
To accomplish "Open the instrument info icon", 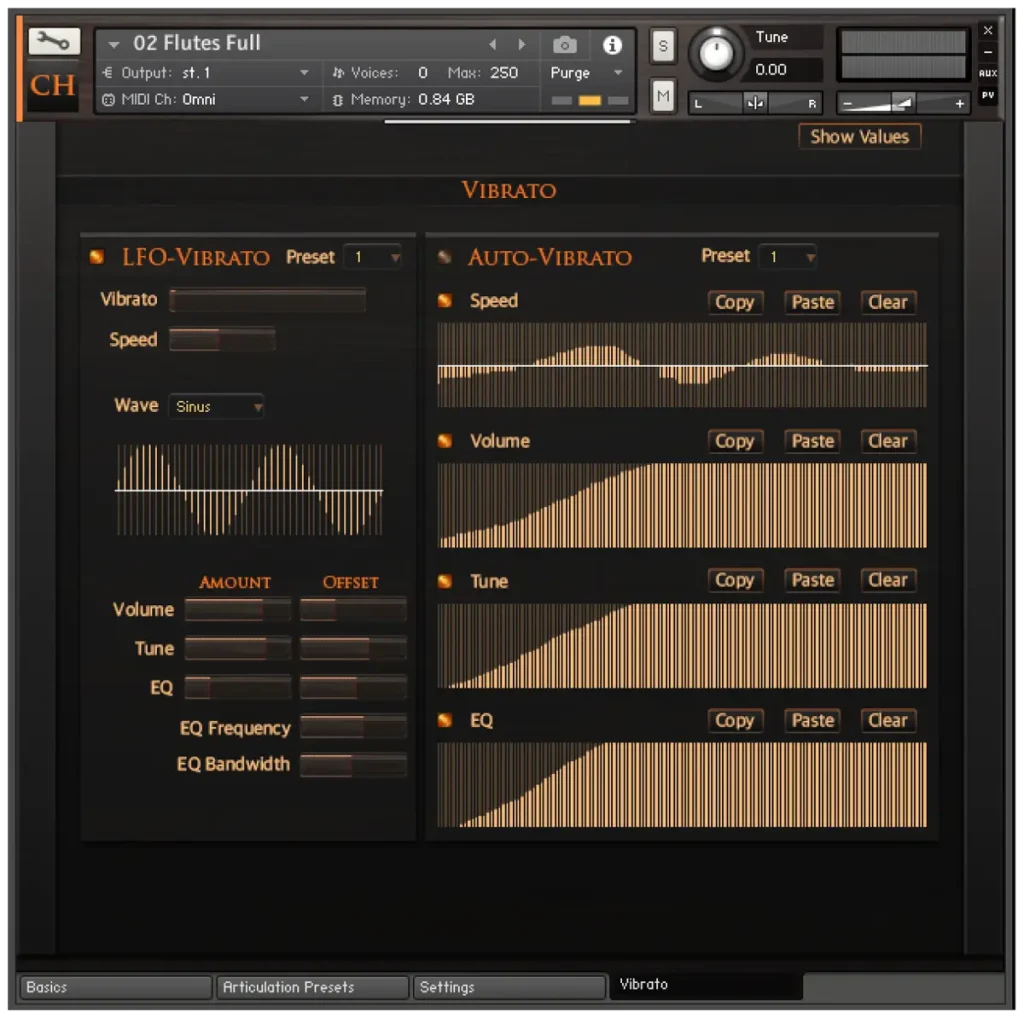I will pos(612,45).
